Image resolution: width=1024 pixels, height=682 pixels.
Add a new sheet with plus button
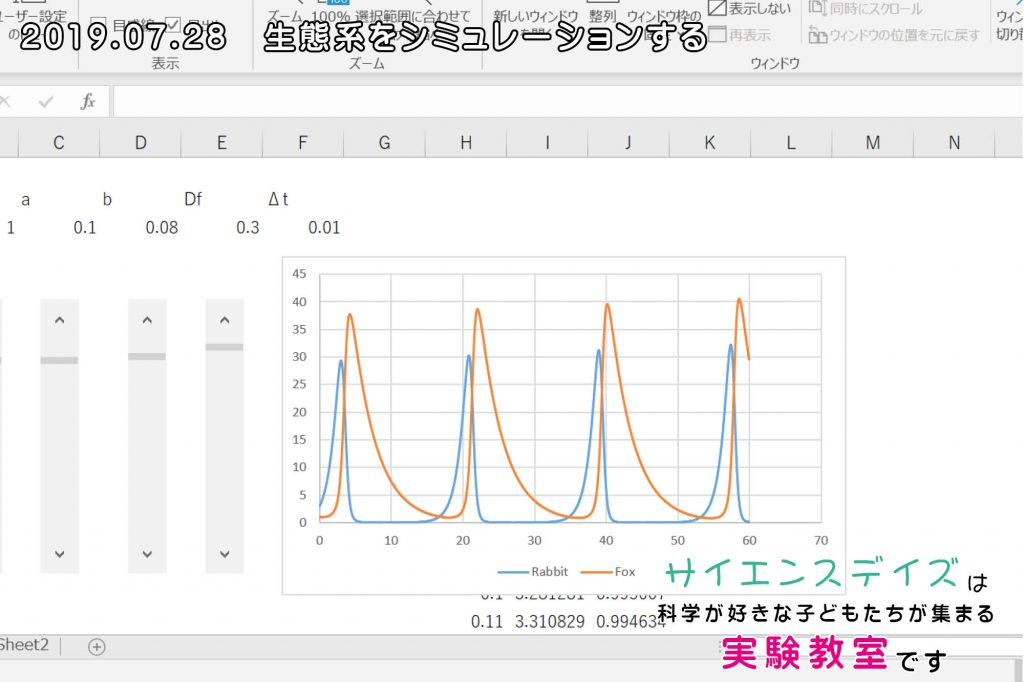click(97, 647)
